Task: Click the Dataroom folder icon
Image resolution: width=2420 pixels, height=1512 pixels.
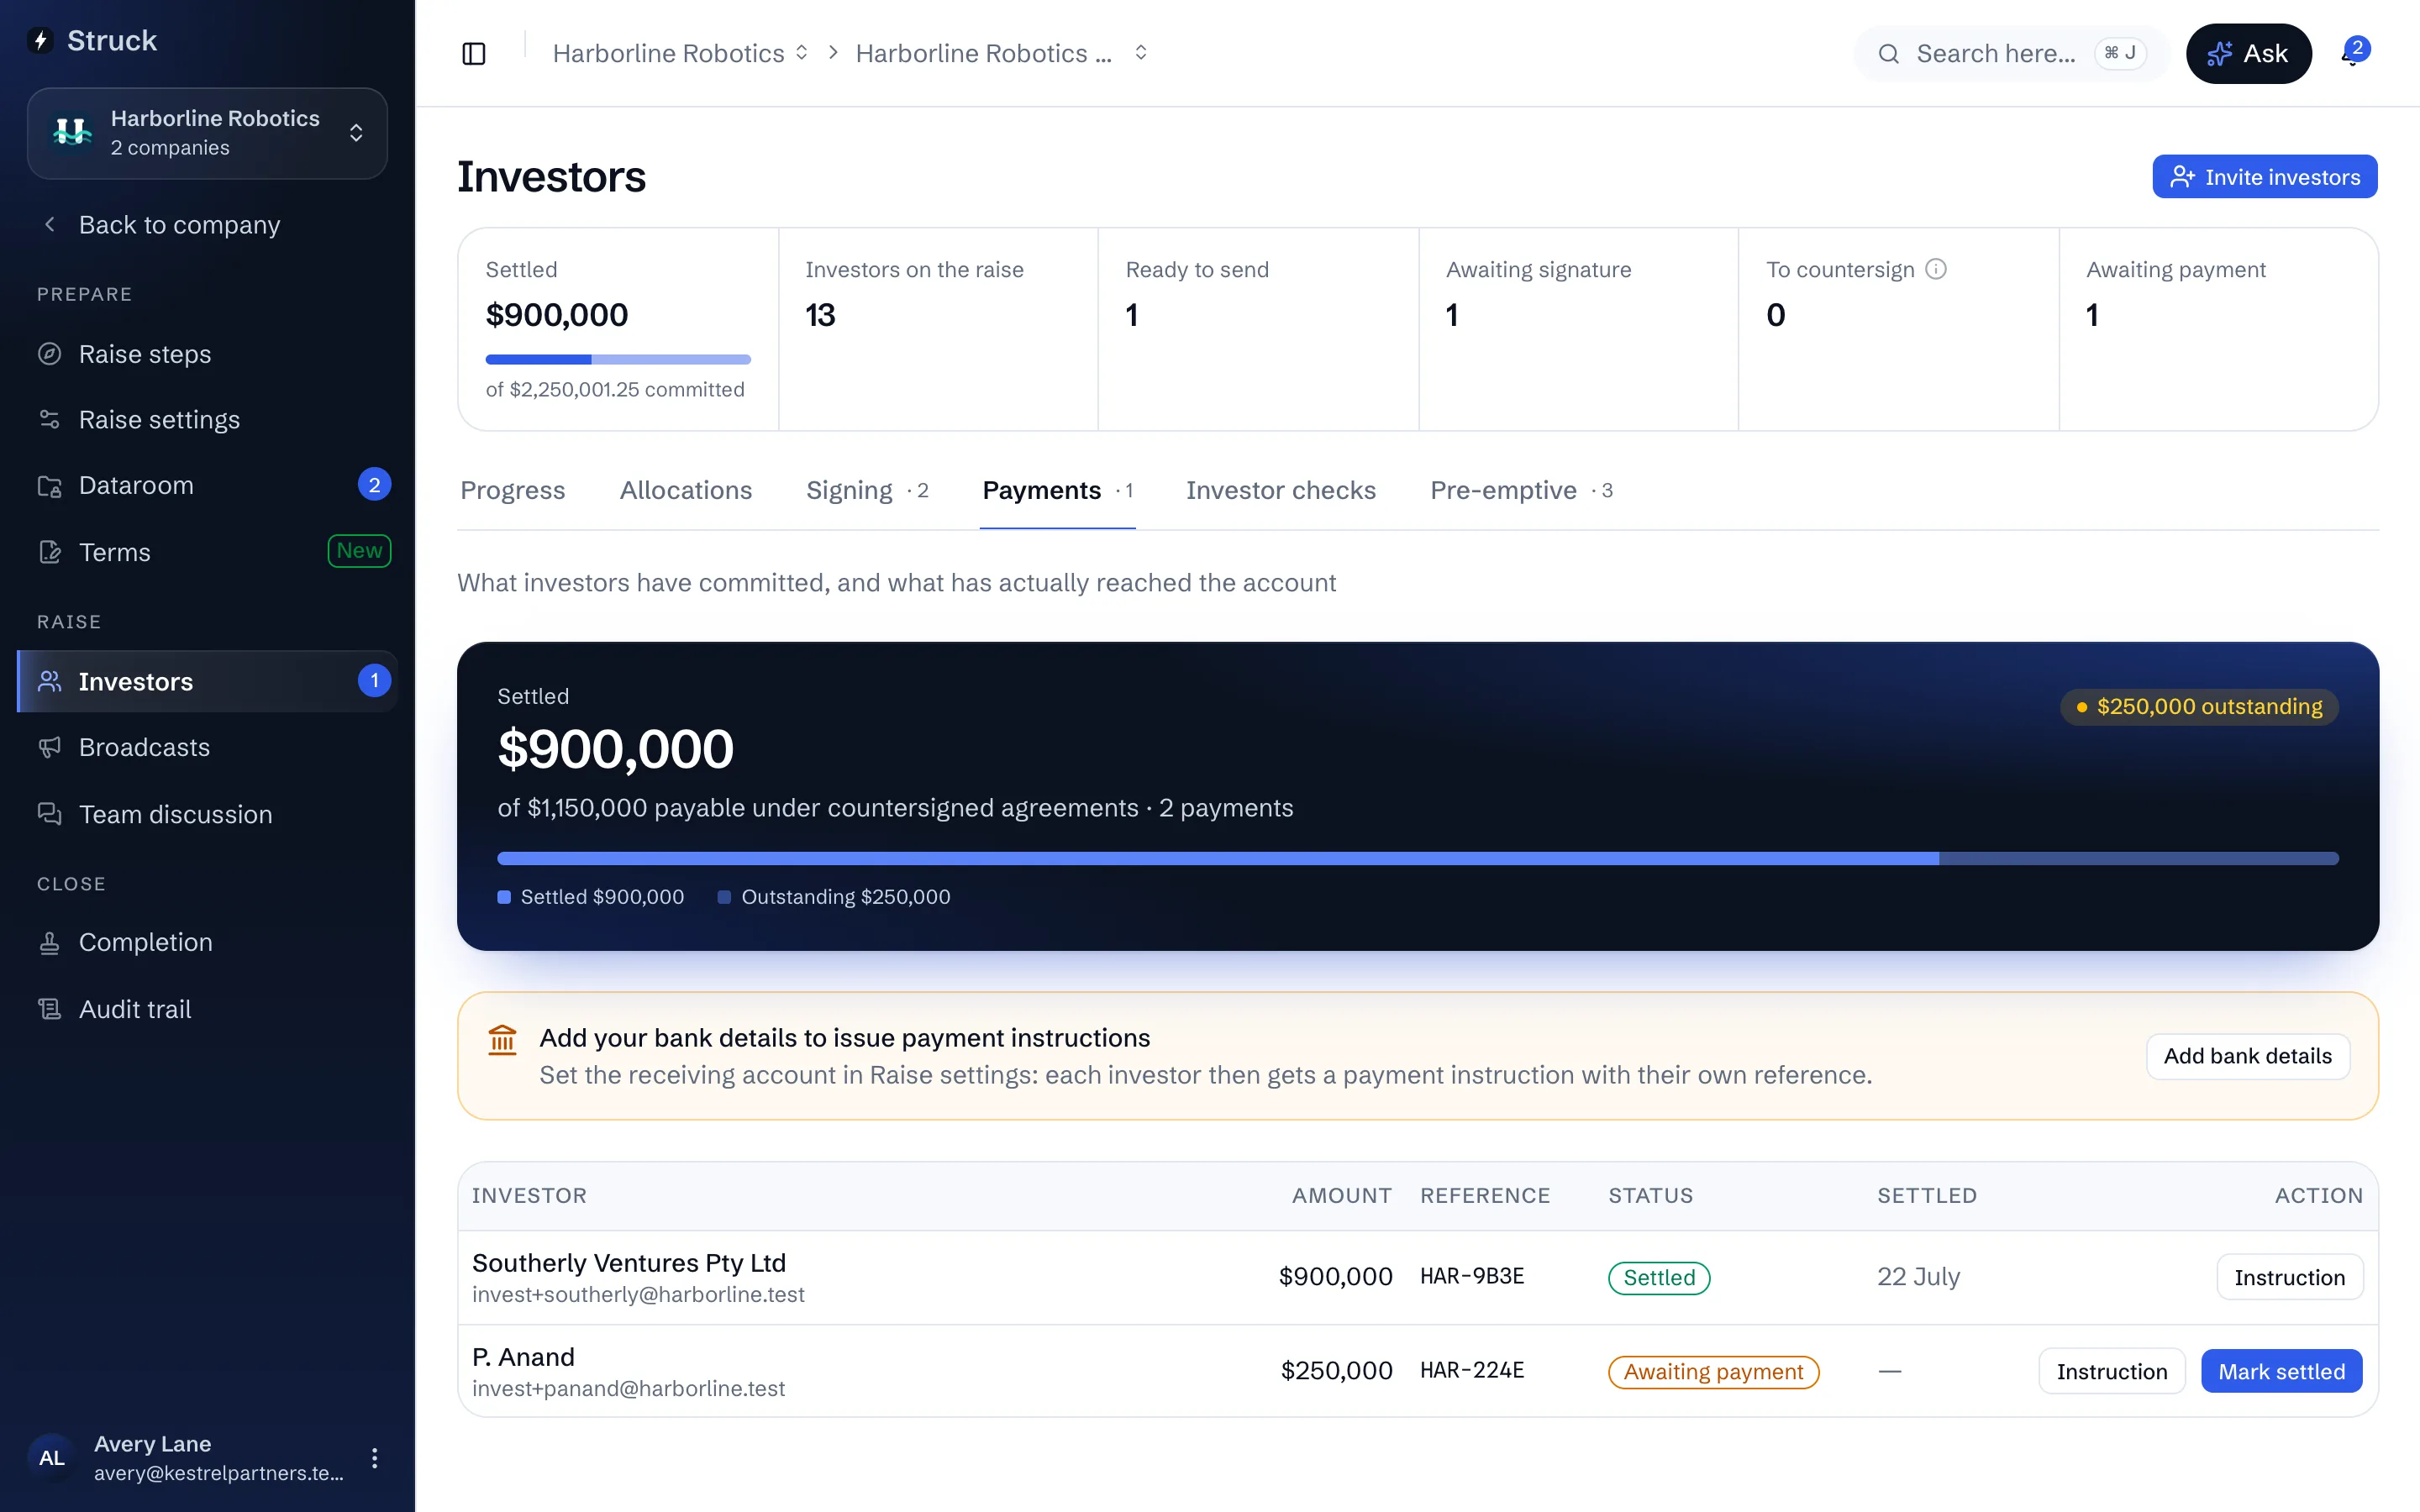Action: point(49,486)
